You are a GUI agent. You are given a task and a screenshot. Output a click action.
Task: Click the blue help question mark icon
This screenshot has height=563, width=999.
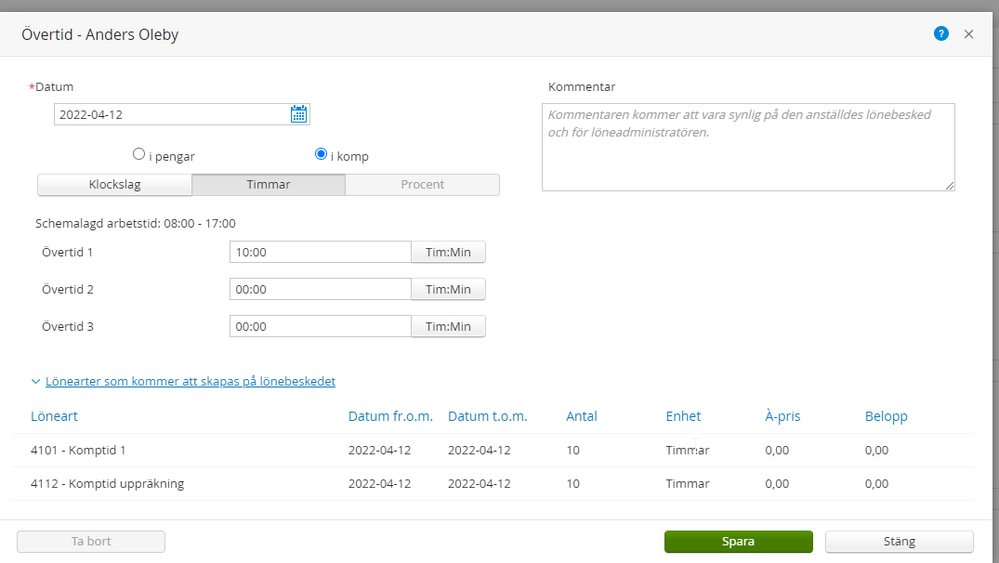coord(941,34)
